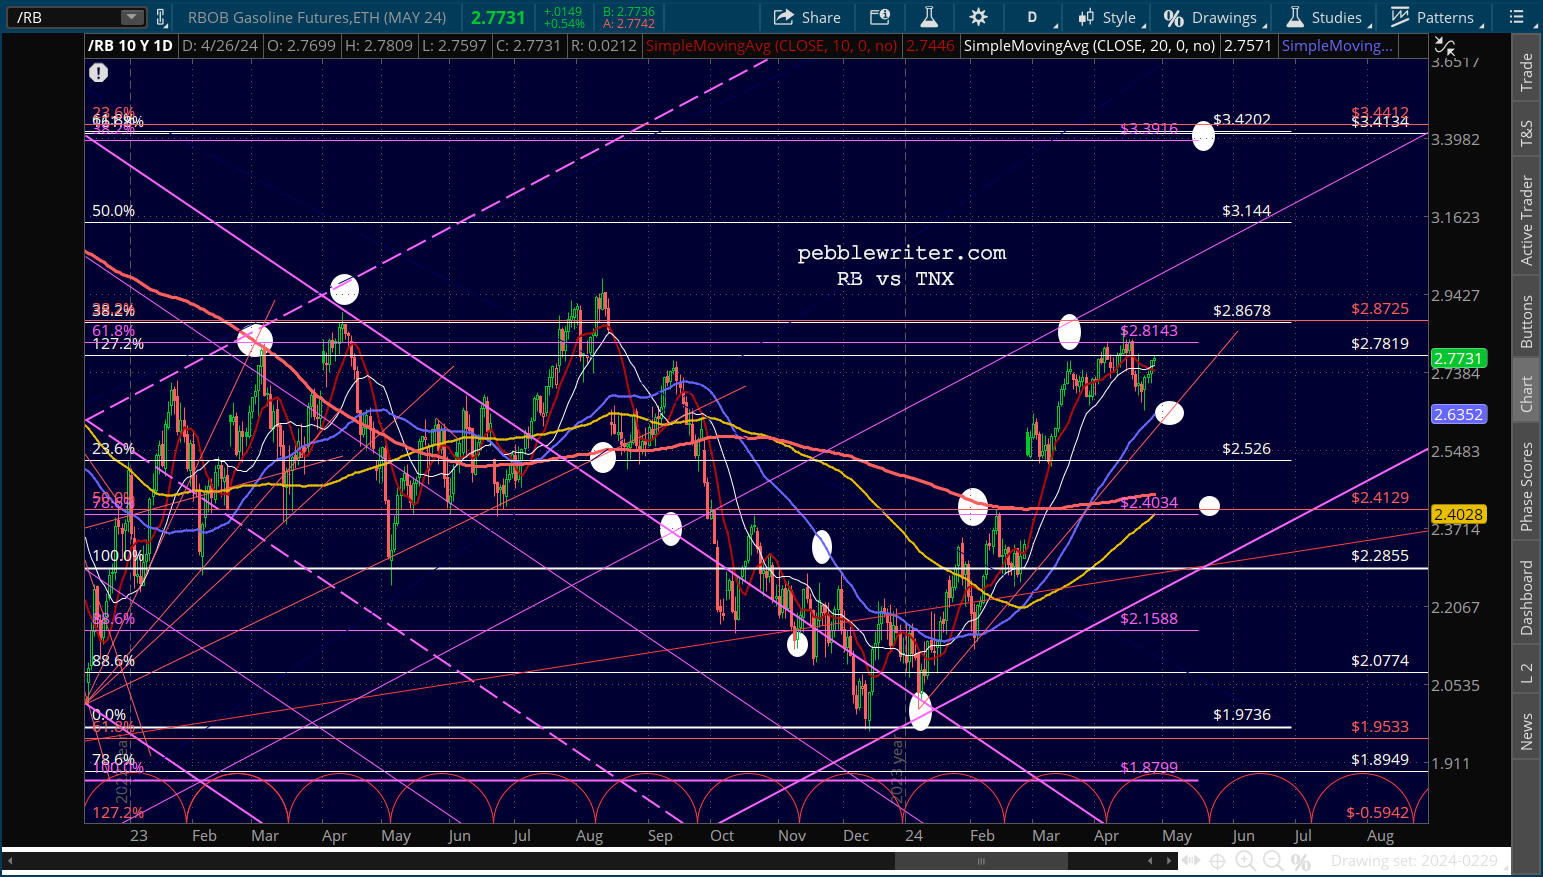Open the /RB symbol dropdown
The image size is (1543, 877).
coord(132,17)
